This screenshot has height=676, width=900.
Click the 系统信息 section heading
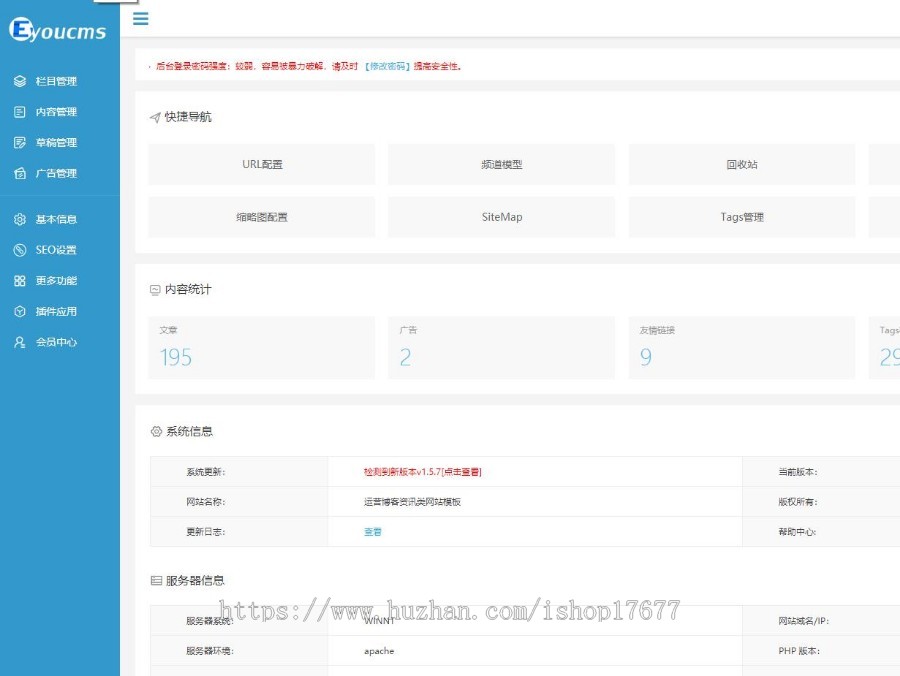click(189, 432)
